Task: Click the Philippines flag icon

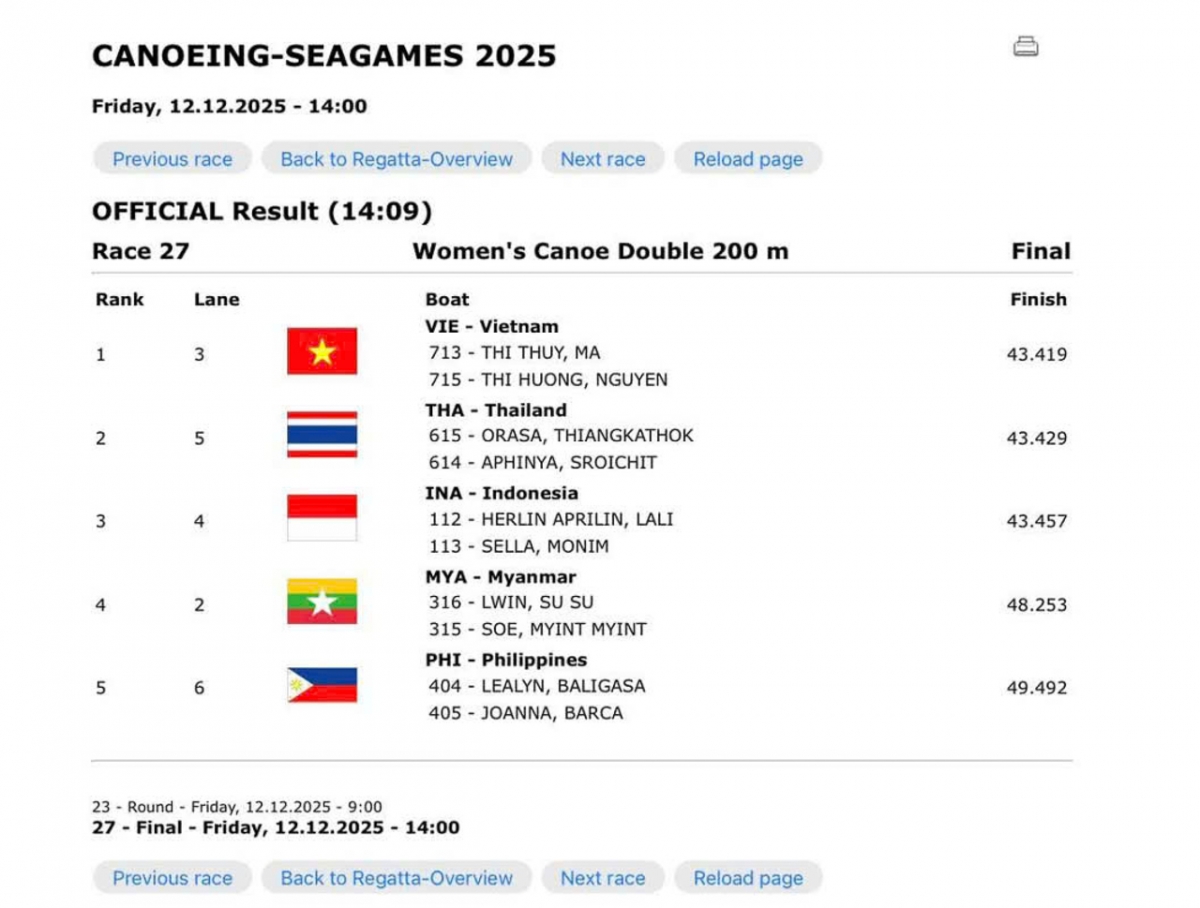Action: pos(321,685)
